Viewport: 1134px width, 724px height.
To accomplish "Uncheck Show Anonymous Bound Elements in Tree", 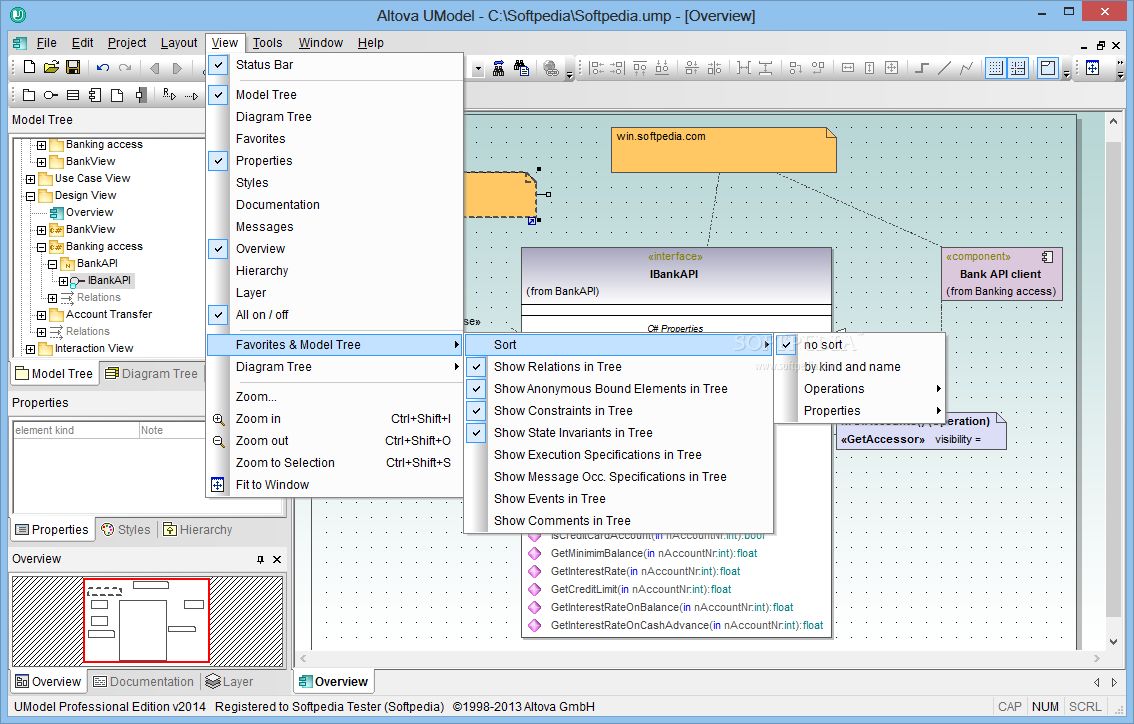I will (x=619, y=388).
